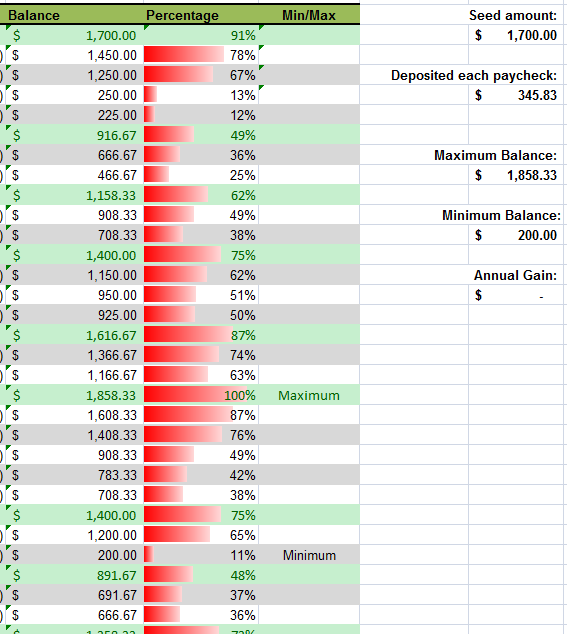
Task: Click the 891.67 balance cell
Action: point(74,575)
